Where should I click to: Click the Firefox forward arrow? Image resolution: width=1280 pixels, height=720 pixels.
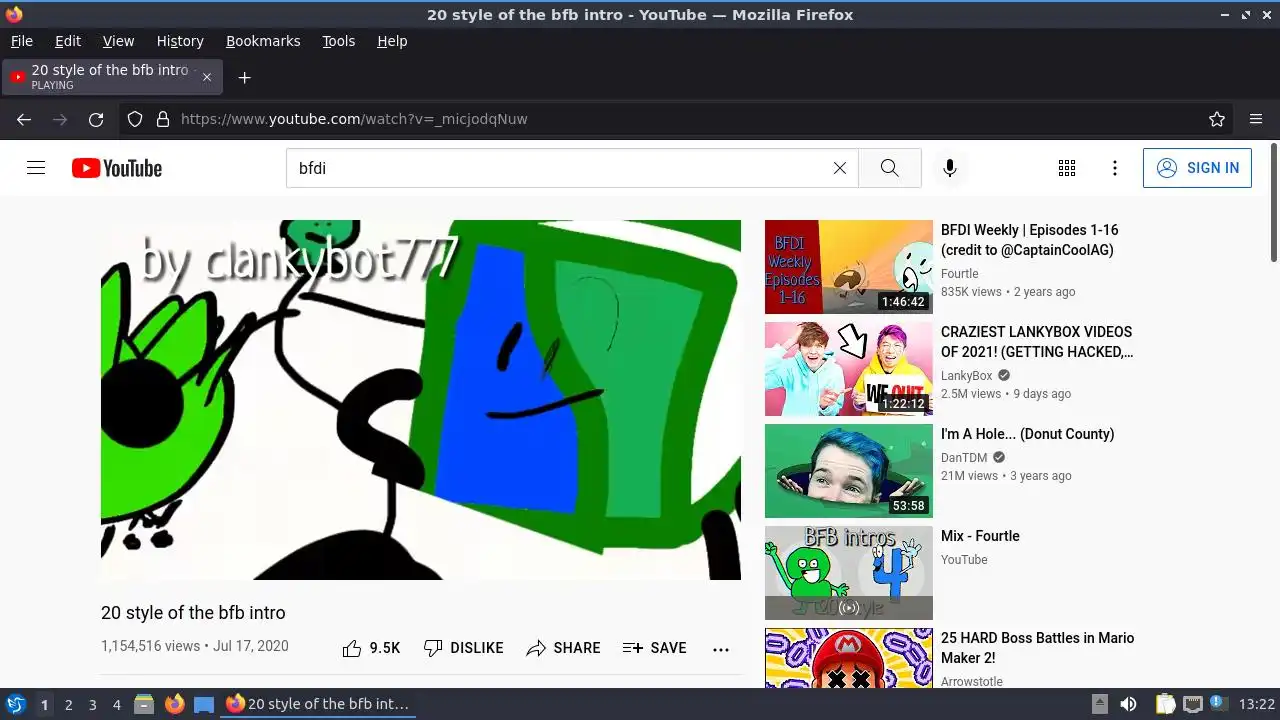[x=60, y=119]
